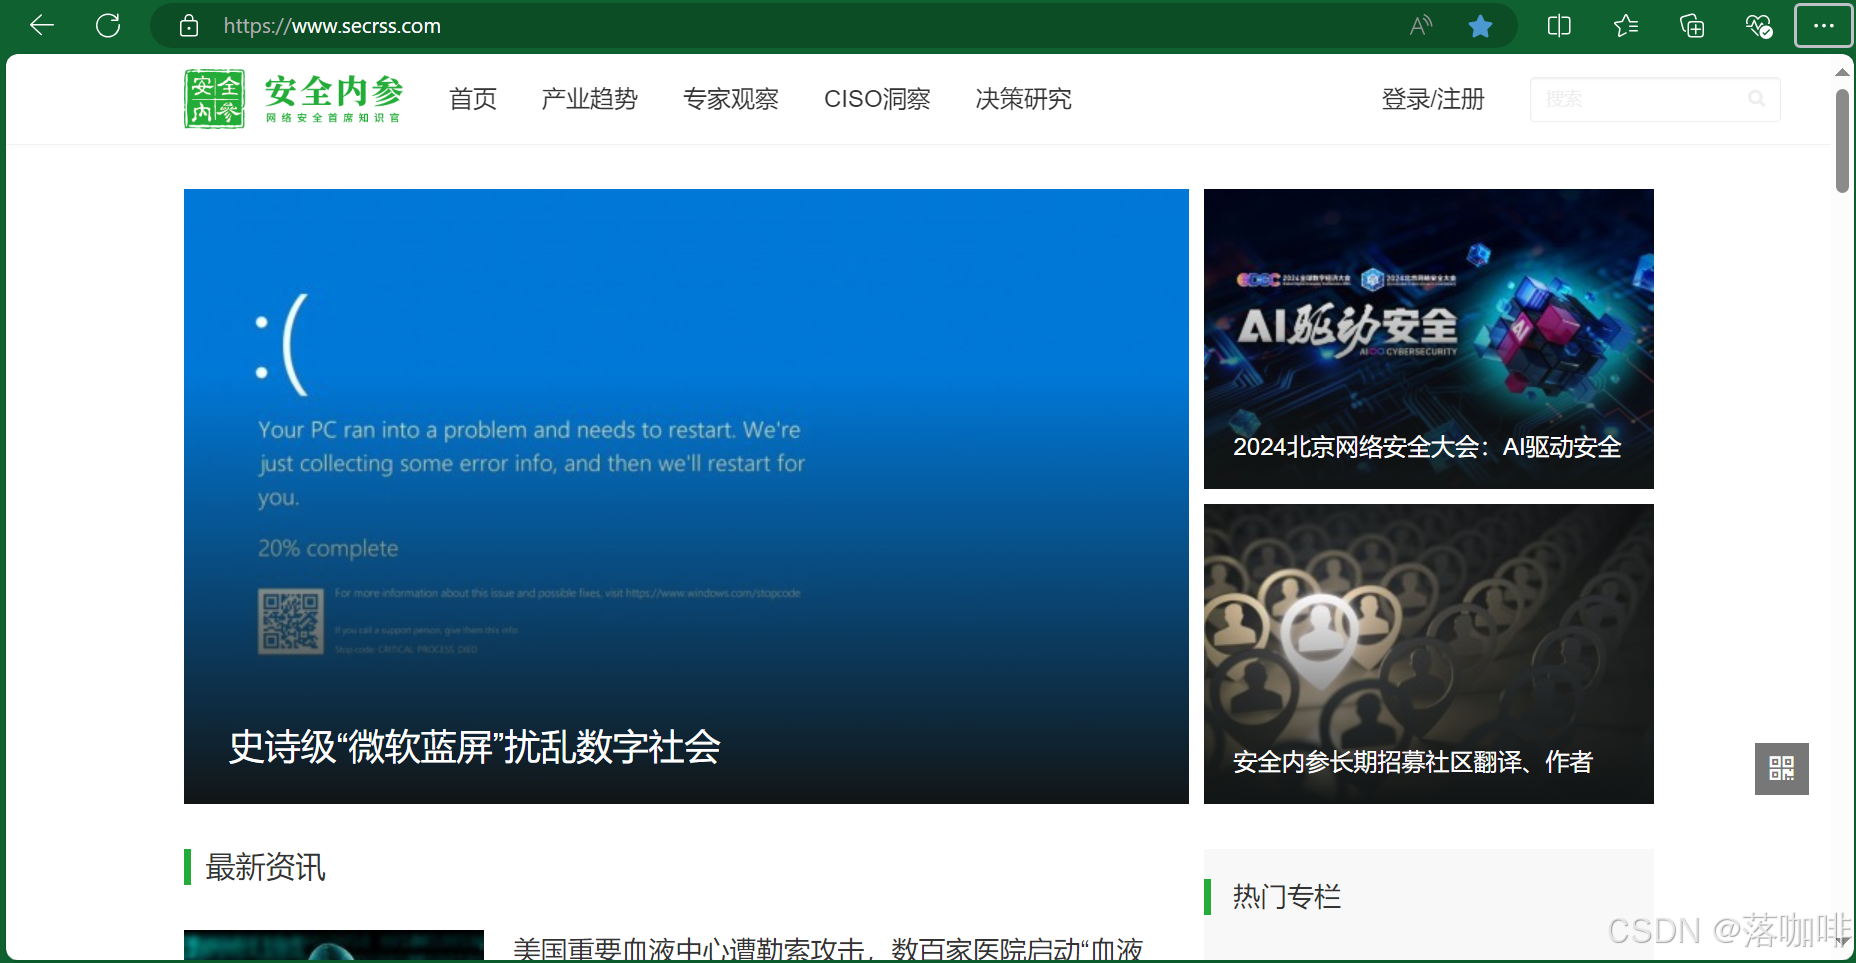The width and height of the screenshot is (1856, 963).
Task: Click the 安全内参 site logo
Action: pos(294,99)
